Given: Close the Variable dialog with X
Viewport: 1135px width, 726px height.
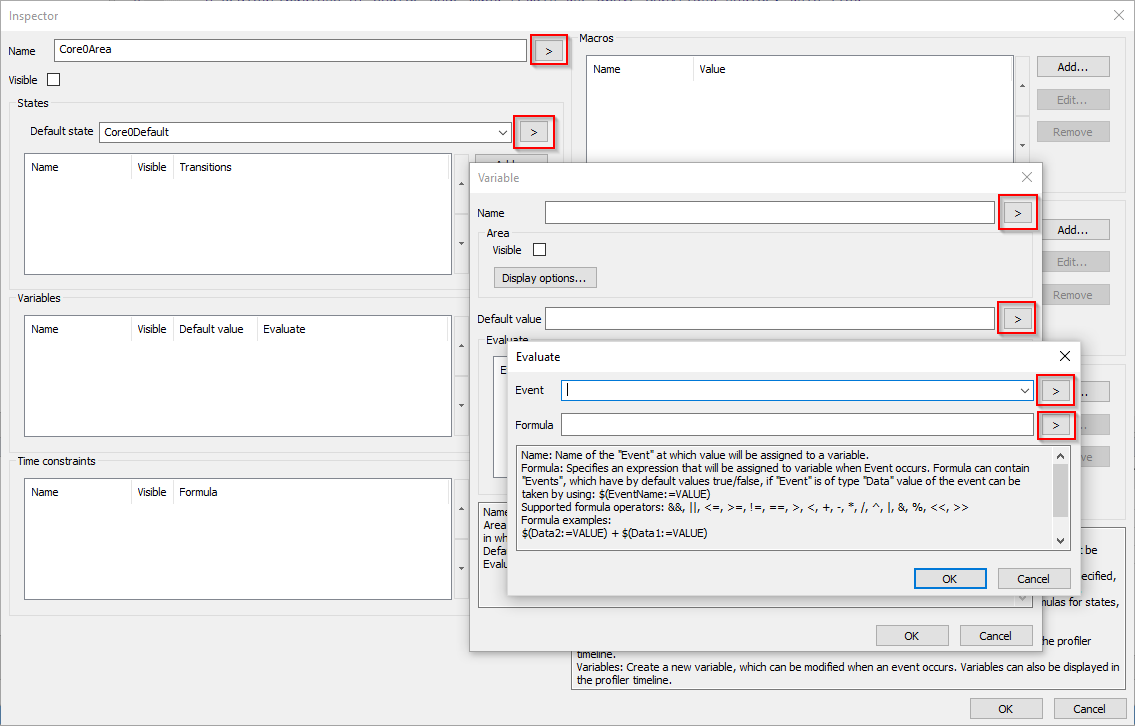Looking at the screenshot, I should (x=1026, y=177).
